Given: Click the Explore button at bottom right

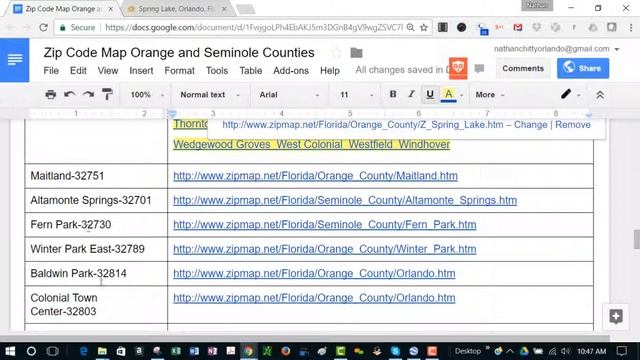Looking at the screenshot, I should point(616,316).
